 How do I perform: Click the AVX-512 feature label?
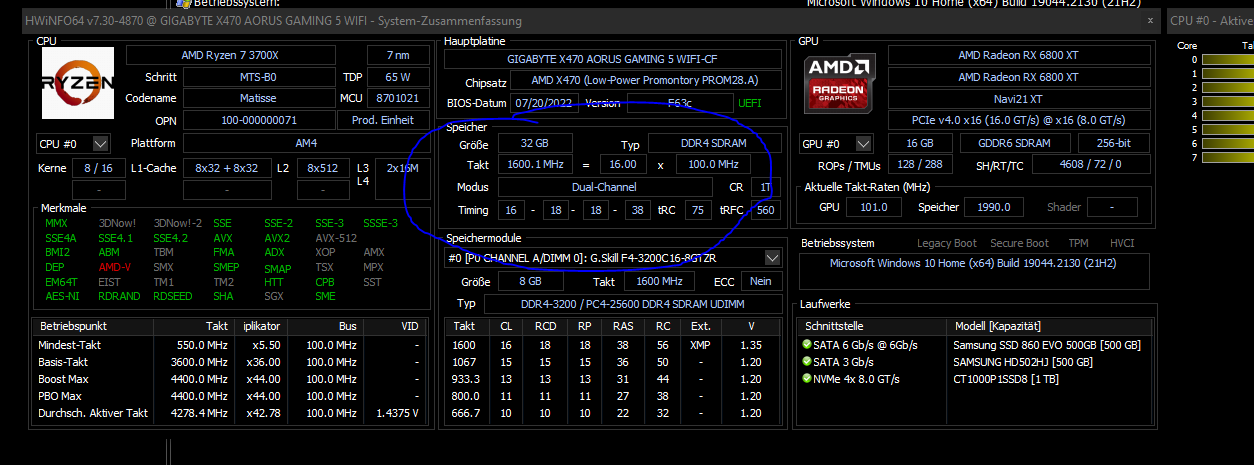click(336, 238)
